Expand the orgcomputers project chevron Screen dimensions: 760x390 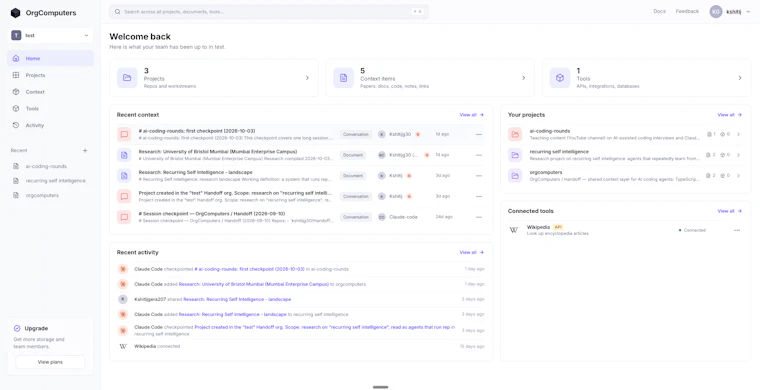pyautogui.click(x=738, y=176)
